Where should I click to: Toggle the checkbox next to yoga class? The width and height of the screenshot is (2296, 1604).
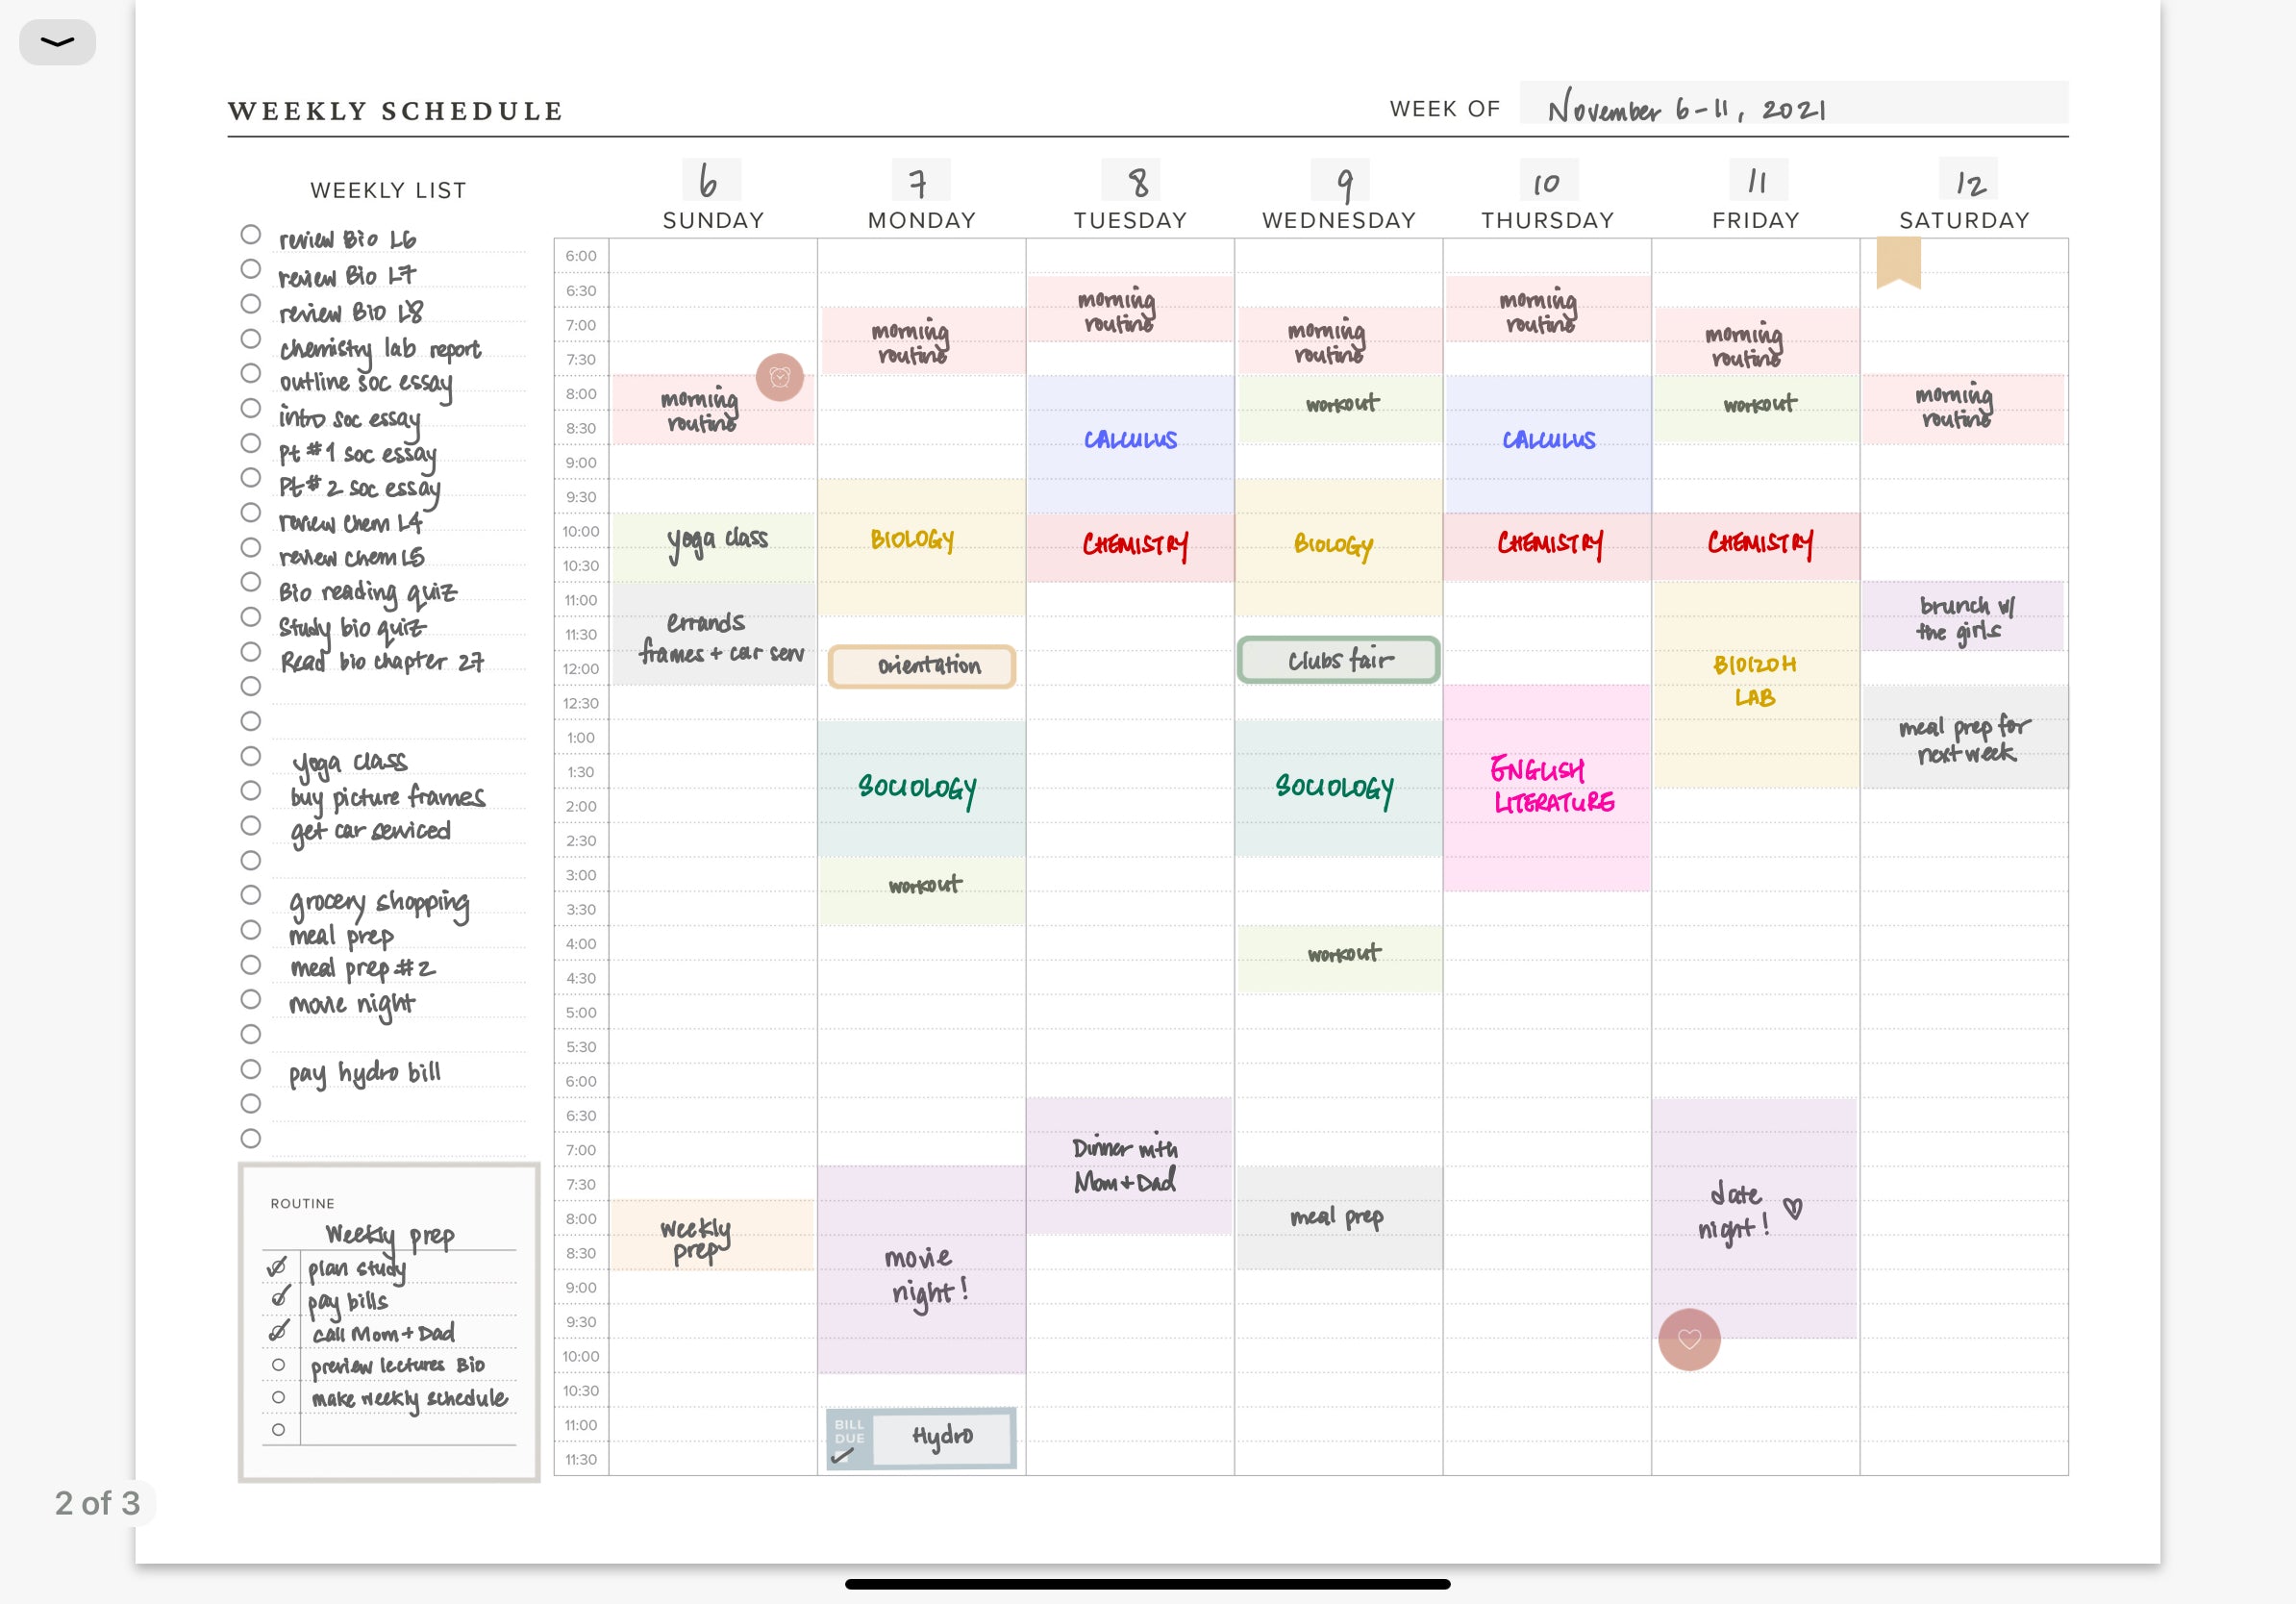click(244, 758)
